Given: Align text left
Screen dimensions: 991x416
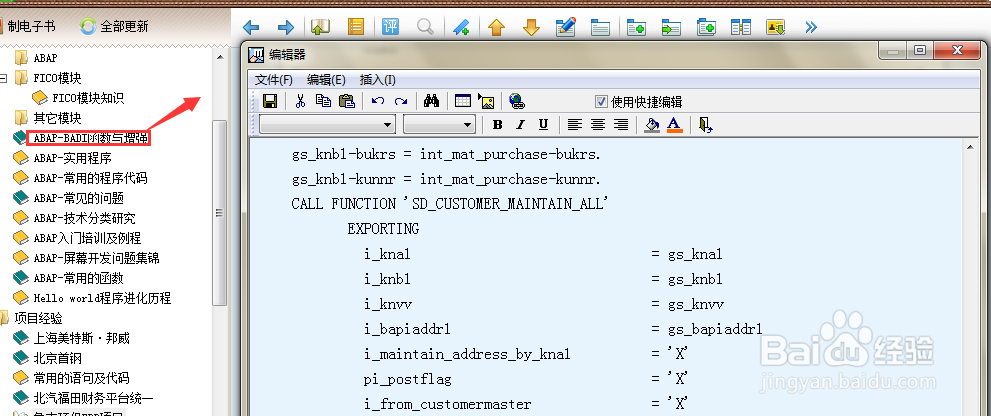Looking at the screenshot, I should click(x=575, y=125).
